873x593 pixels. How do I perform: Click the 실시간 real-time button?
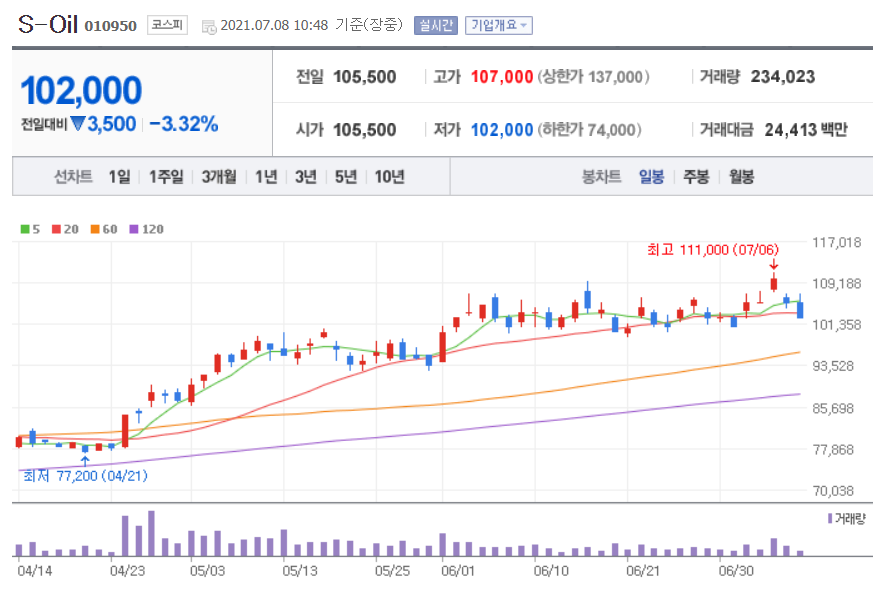tap(436, 25)
